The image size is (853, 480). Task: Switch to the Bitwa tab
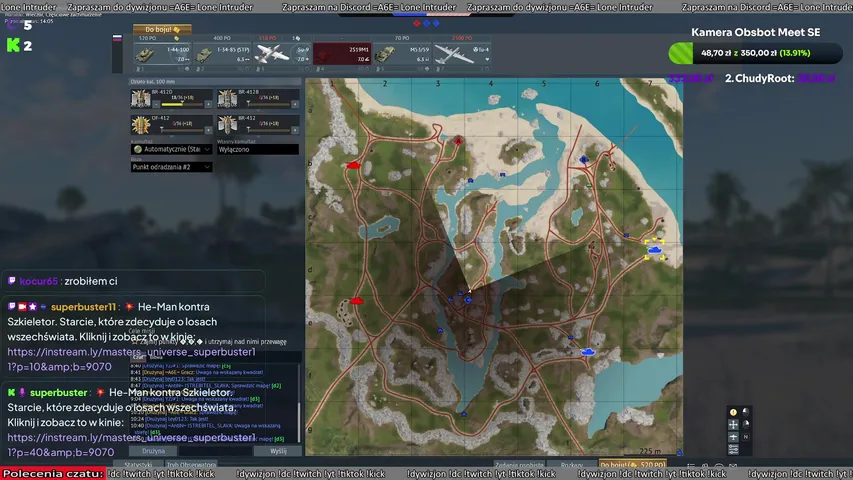(156, 357)
